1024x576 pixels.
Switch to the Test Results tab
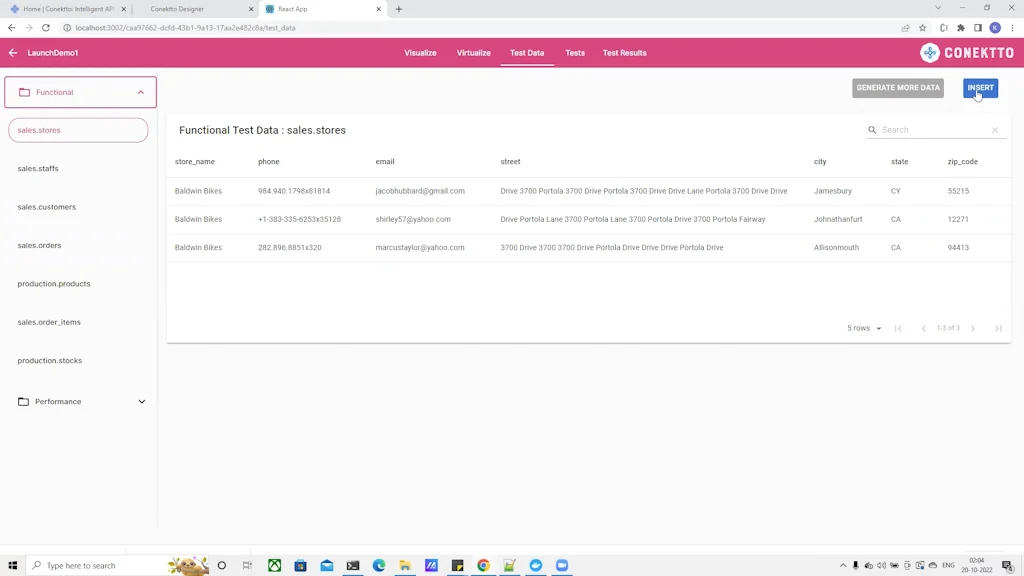[624, 53]
